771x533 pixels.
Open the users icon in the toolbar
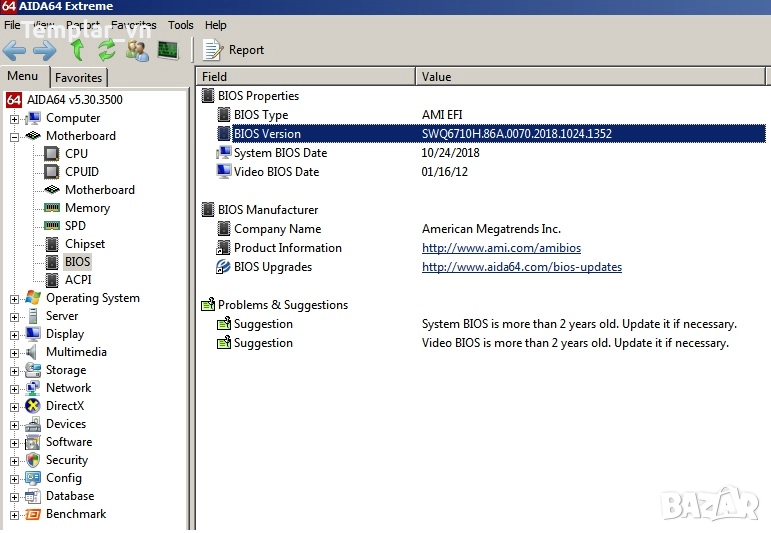click(137, 50)
